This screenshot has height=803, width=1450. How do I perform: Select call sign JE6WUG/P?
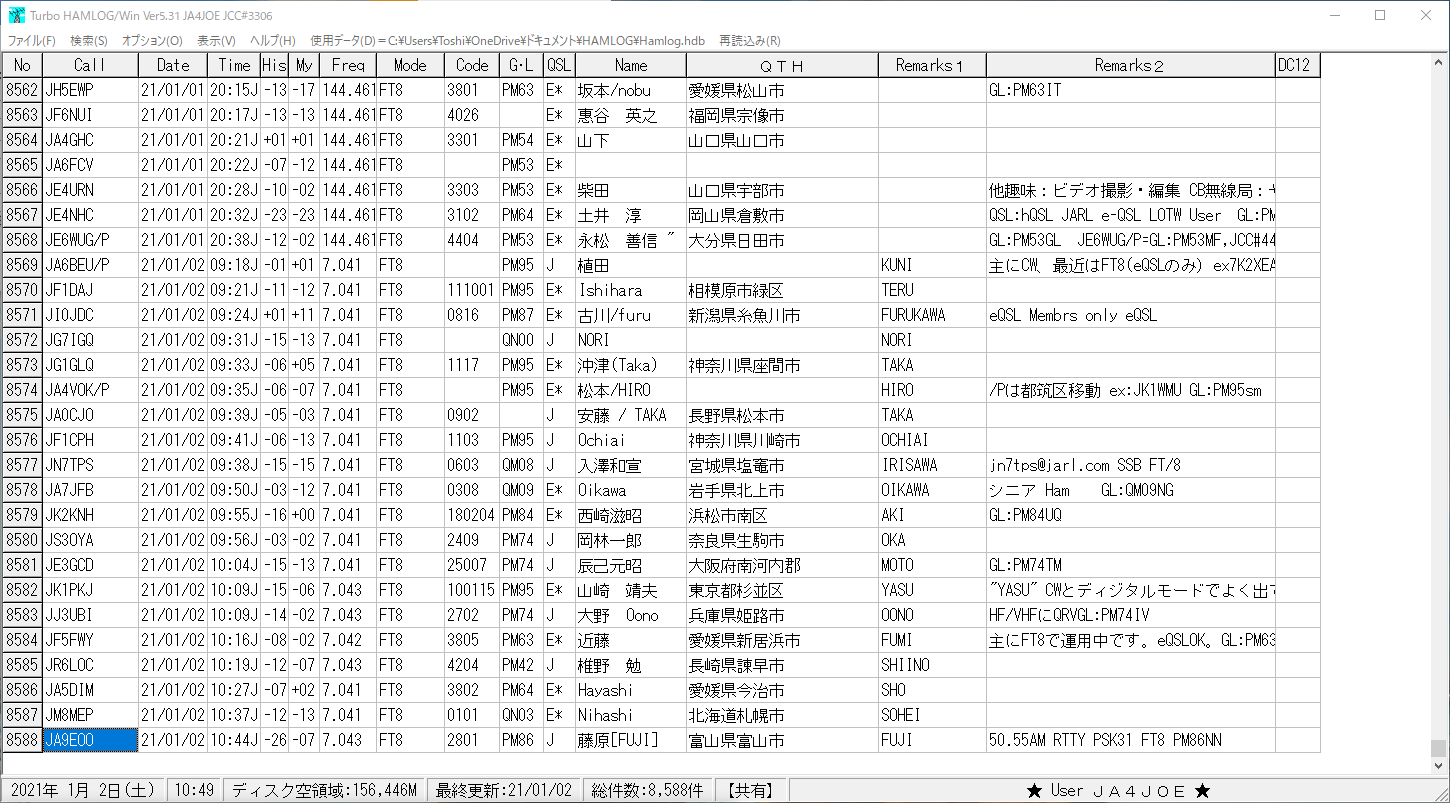tap(90, 240)
